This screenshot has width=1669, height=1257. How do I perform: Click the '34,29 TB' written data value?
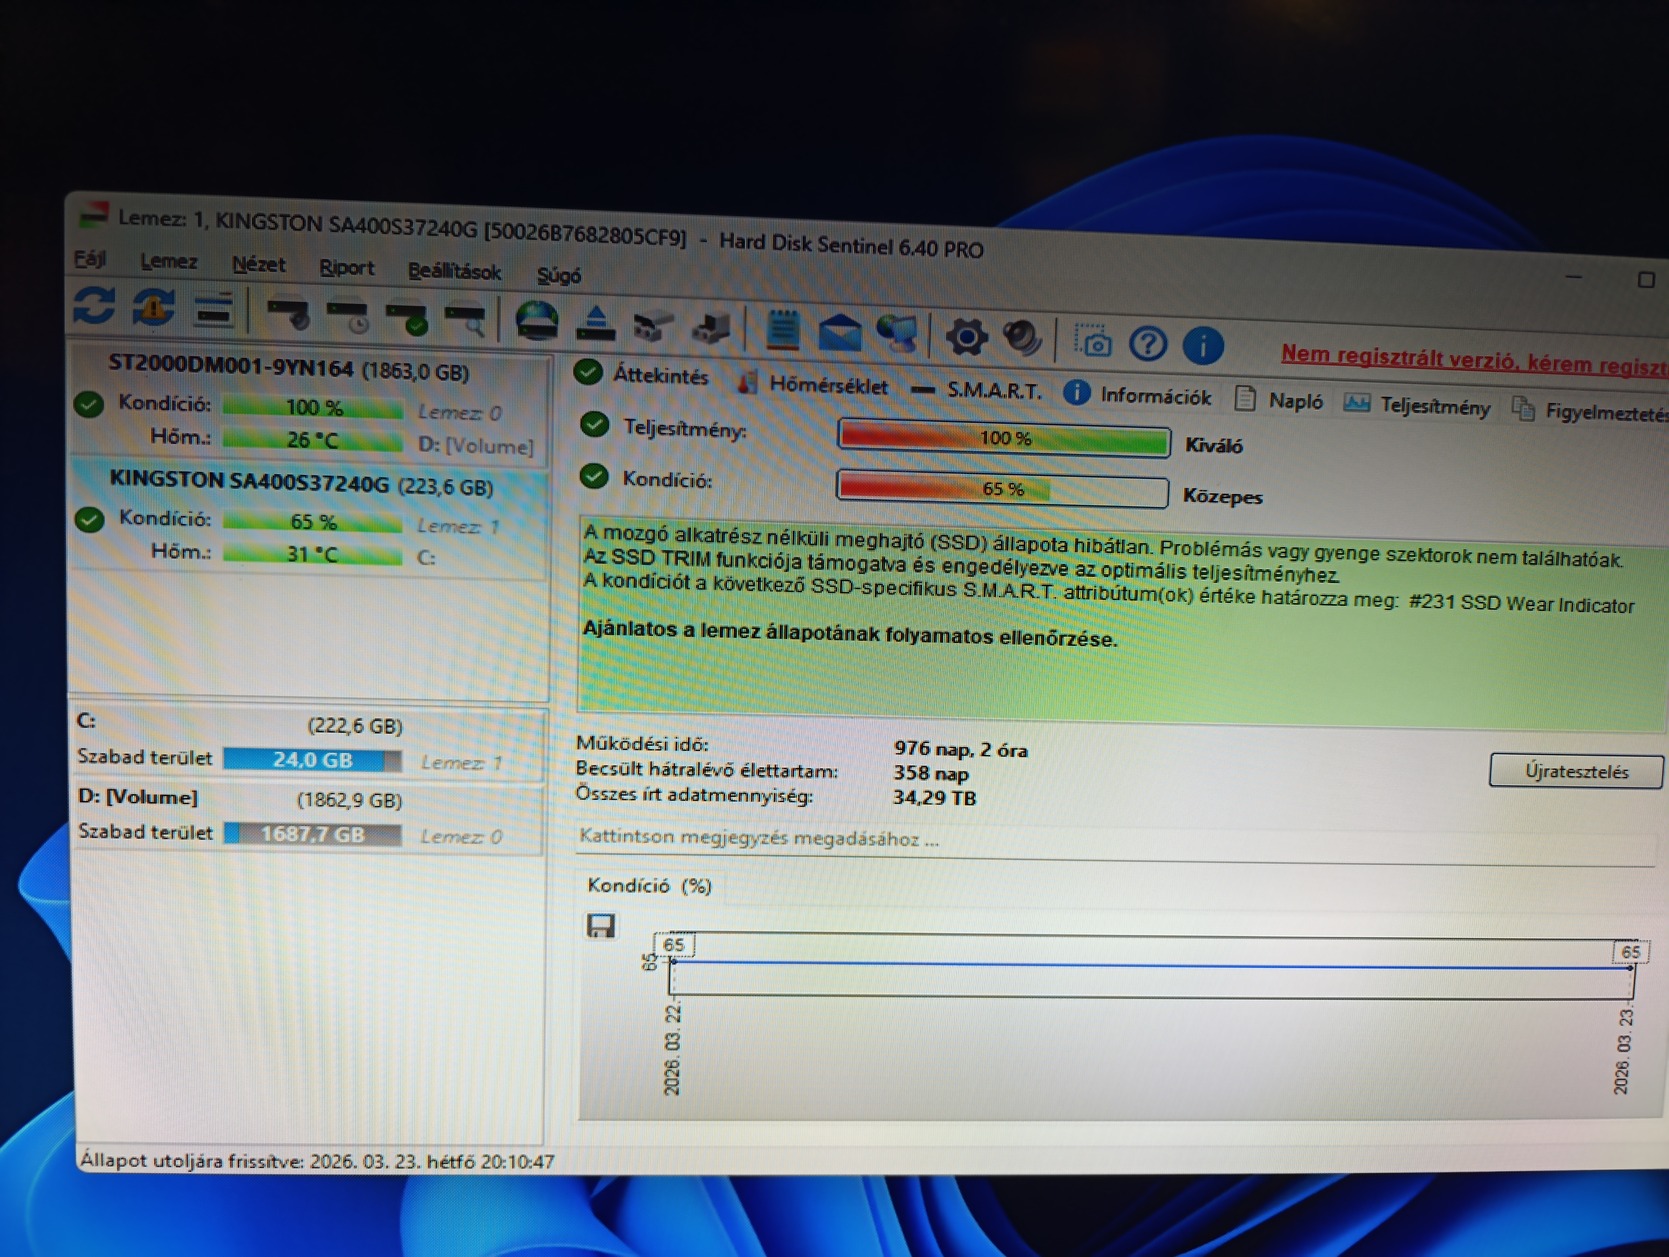click(x=934, y=798)
